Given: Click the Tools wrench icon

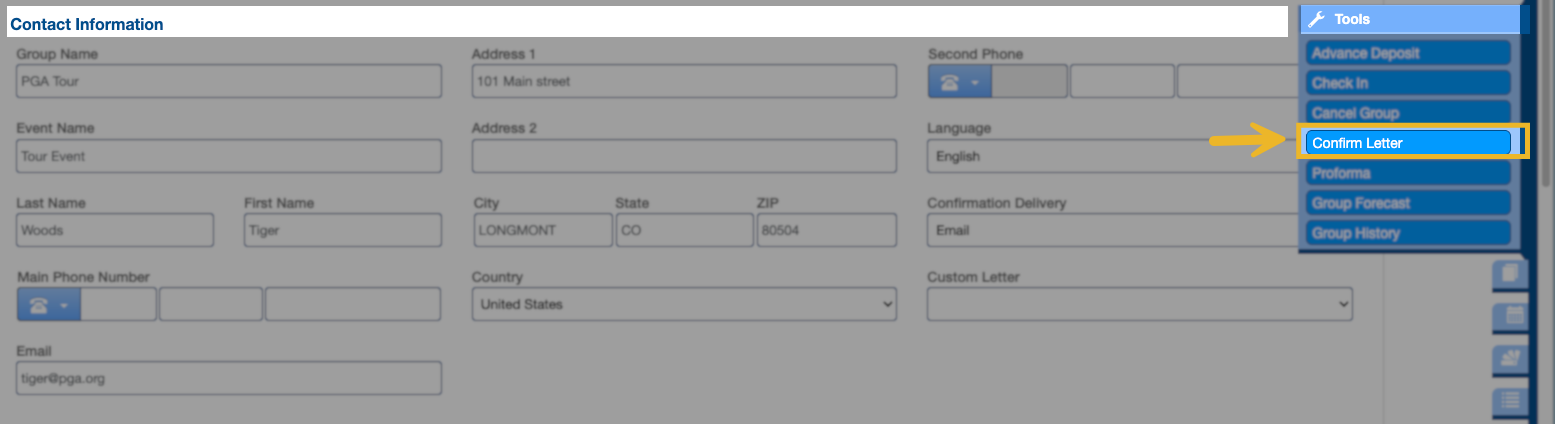Looking at the screenshot, I should point(1316,19).
